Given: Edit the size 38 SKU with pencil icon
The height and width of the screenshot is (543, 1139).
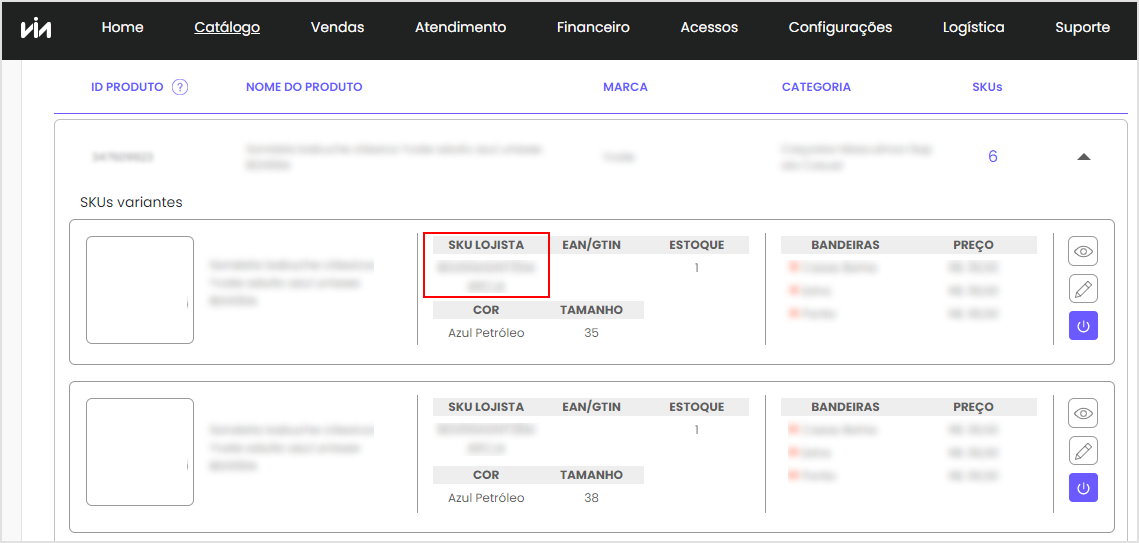Looking at the screenshot, I should click(x=1083, y=451).
